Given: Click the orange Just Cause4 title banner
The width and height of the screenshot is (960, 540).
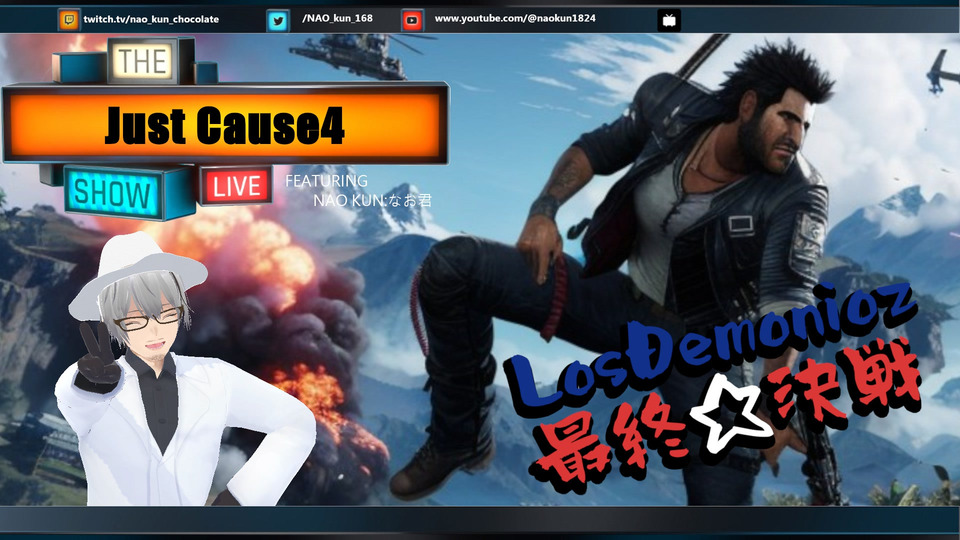Looking at the screenshot, I should pyautogui.click(x=225, y=125).
